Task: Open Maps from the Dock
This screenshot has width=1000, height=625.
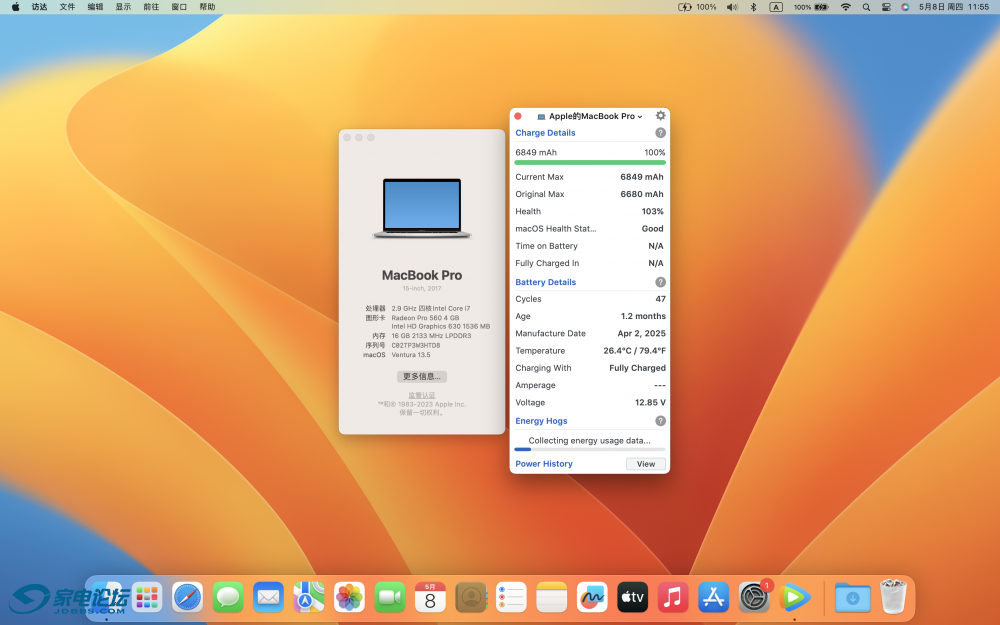Action: tap(309, 598)
